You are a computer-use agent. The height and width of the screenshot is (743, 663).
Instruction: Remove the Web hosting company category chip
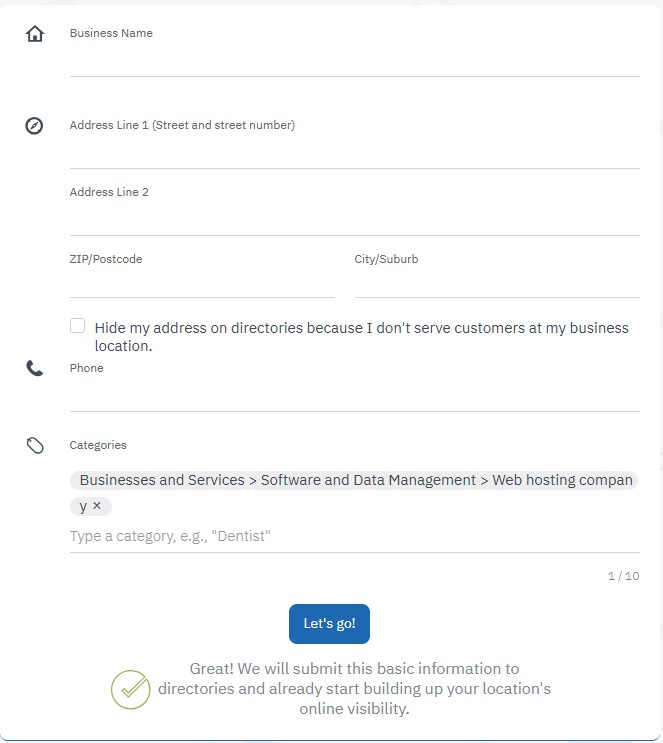(x=97, y=506)
